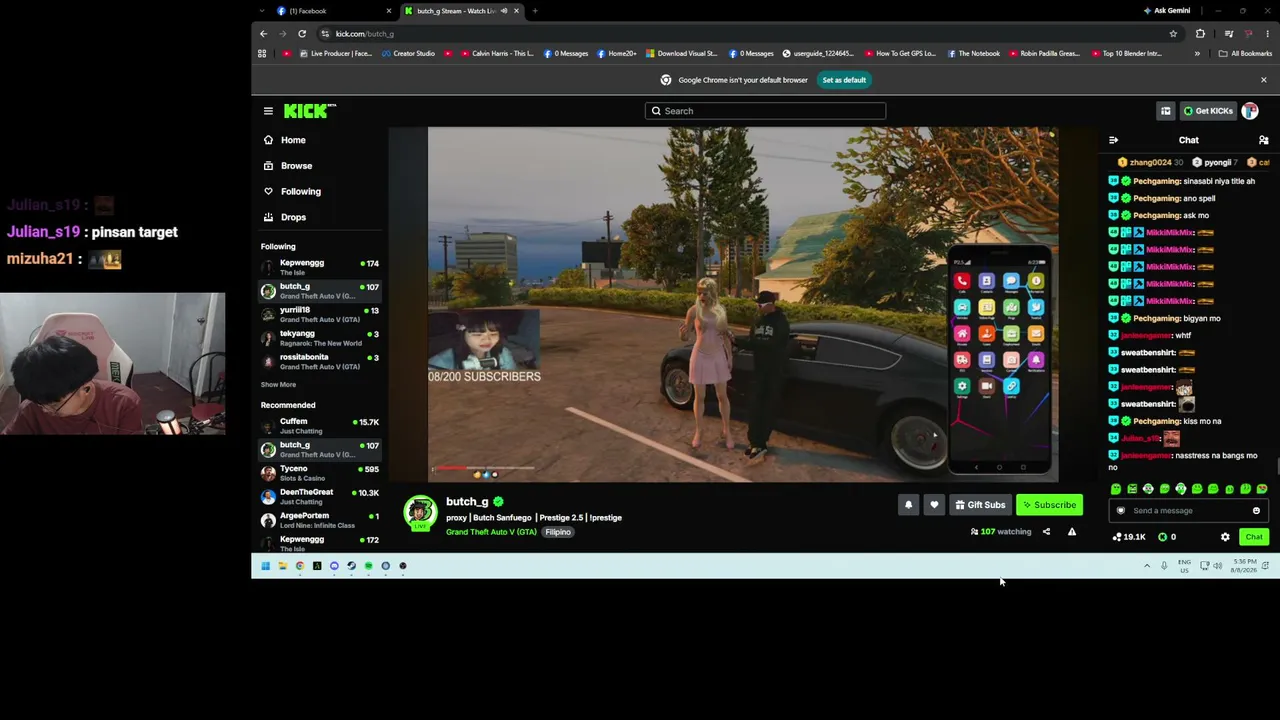Click the address bar URL kick.com/butch_g
Image resolution: width=1280 pixels, height=720 pixels.
point(365,34)
